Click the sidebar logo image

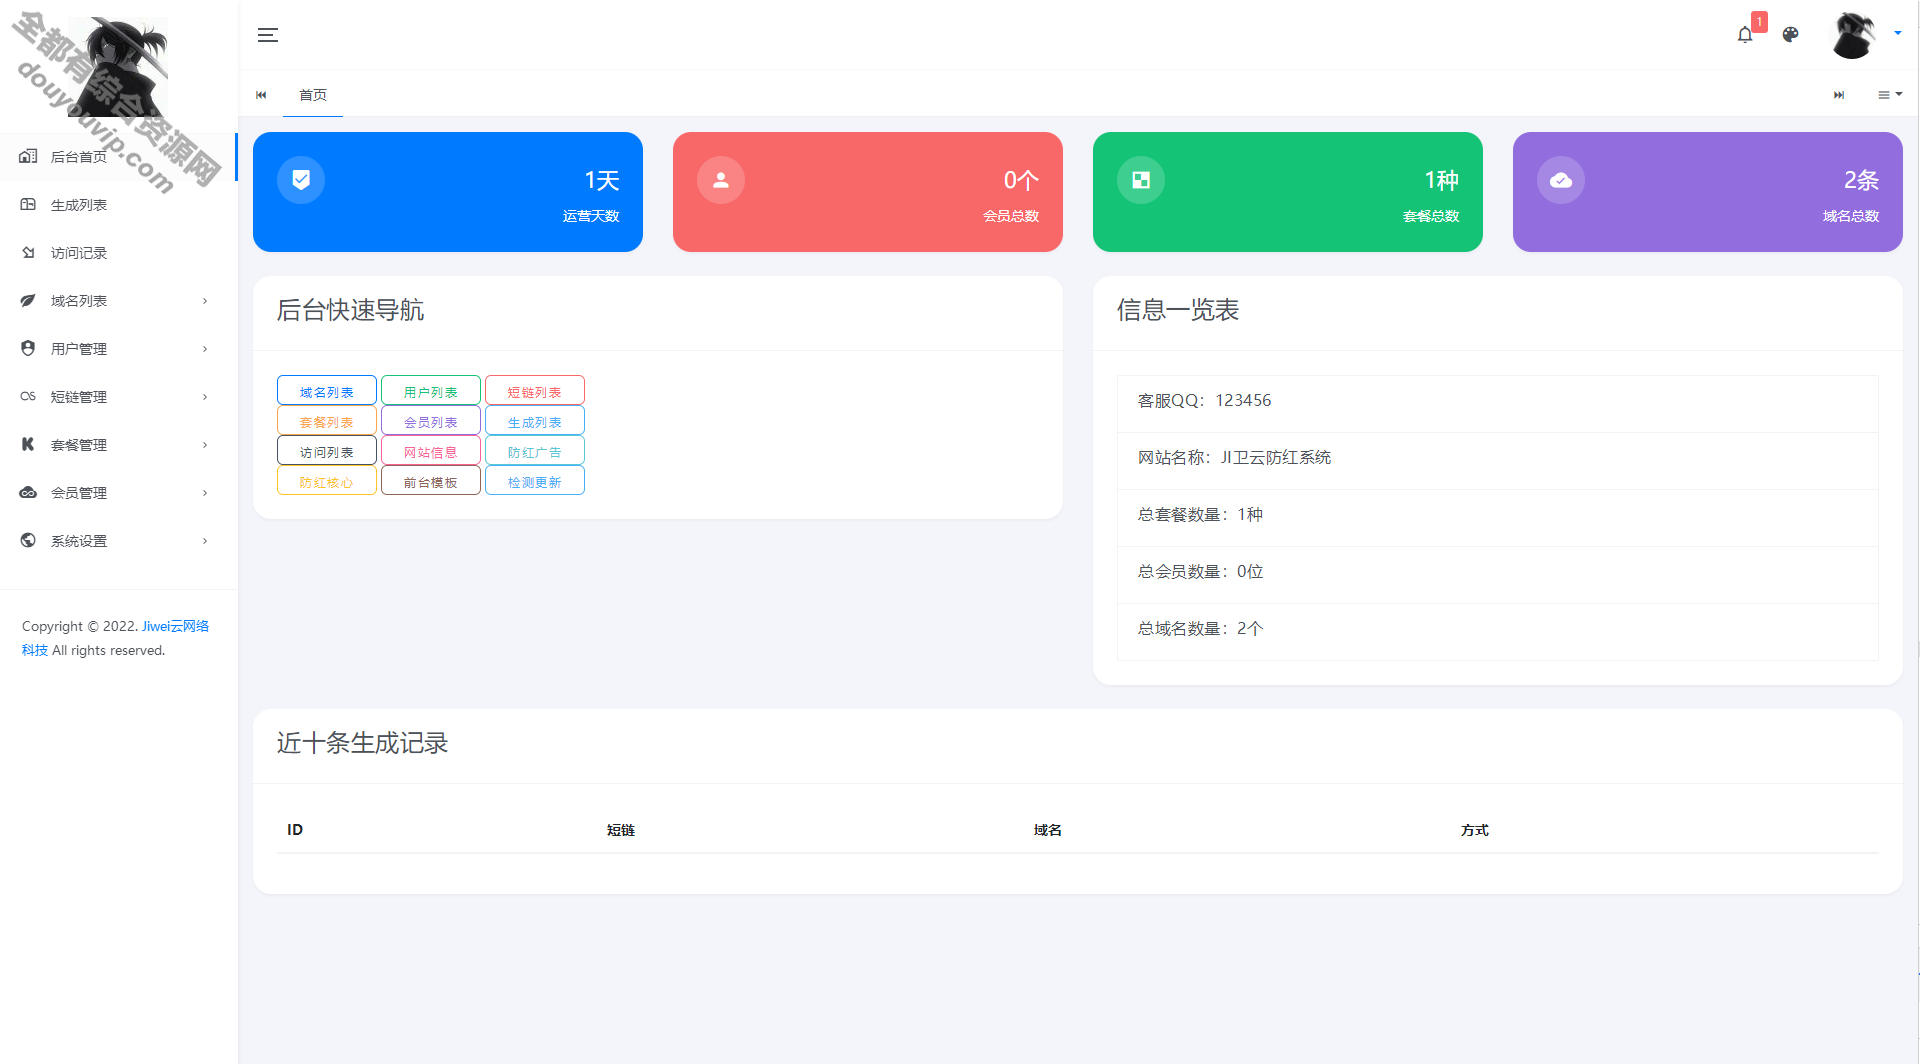[x=119, y=68]
